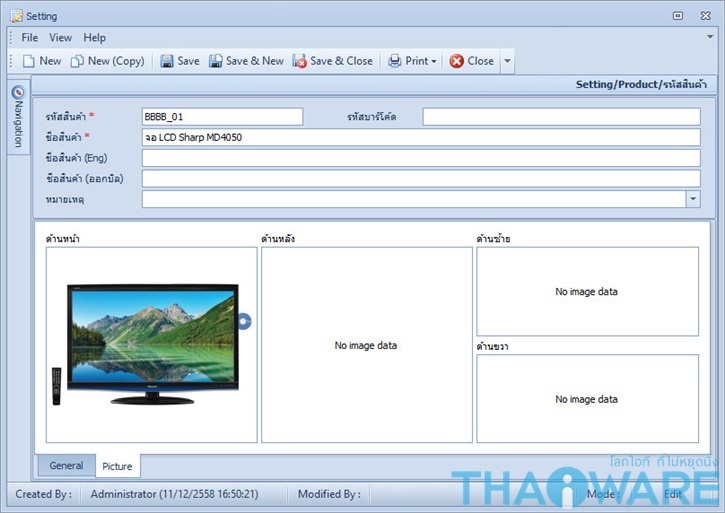Click the New (Copy) button label
The image size is (725, 513).
point(116,61)
